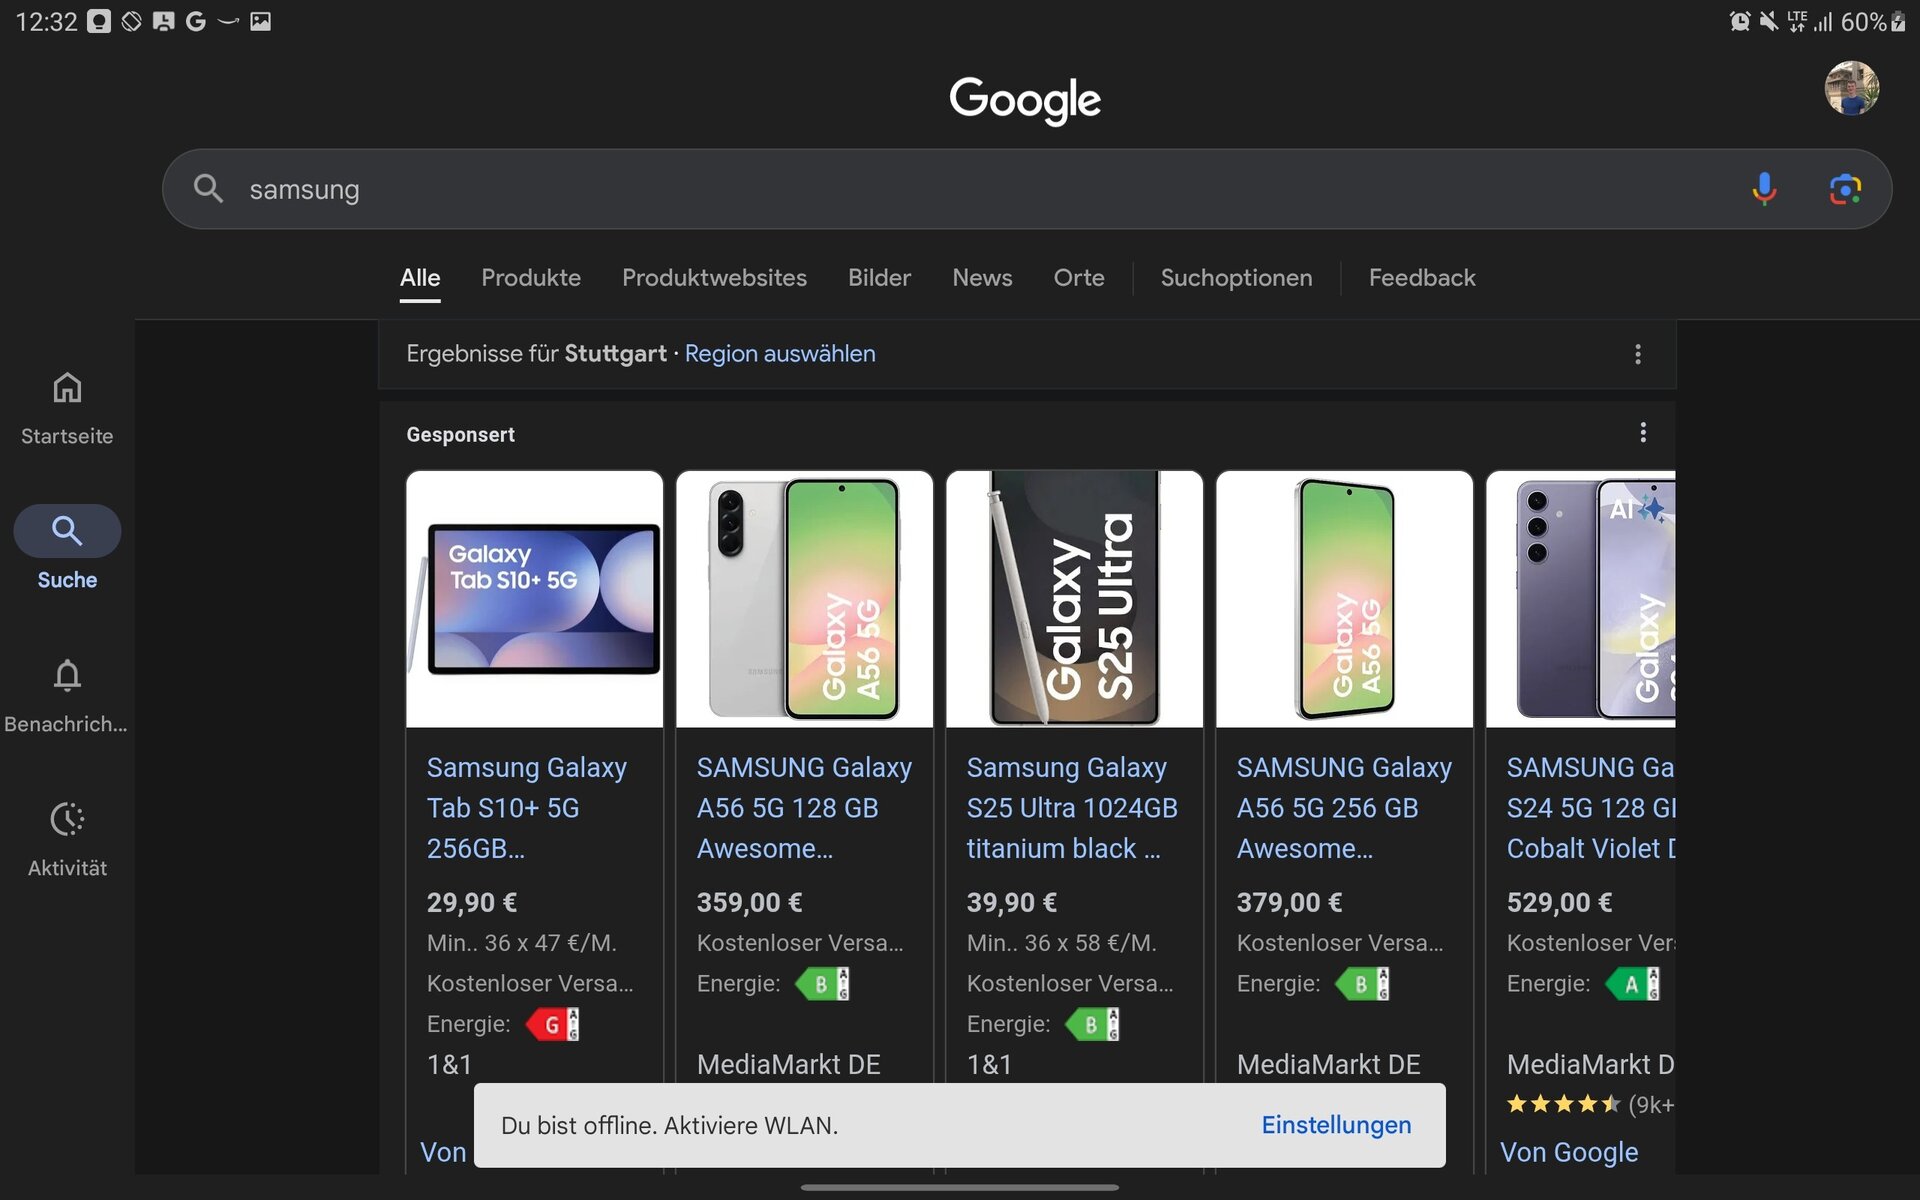Tap the voice search microphone icon

coord(1764,189)
